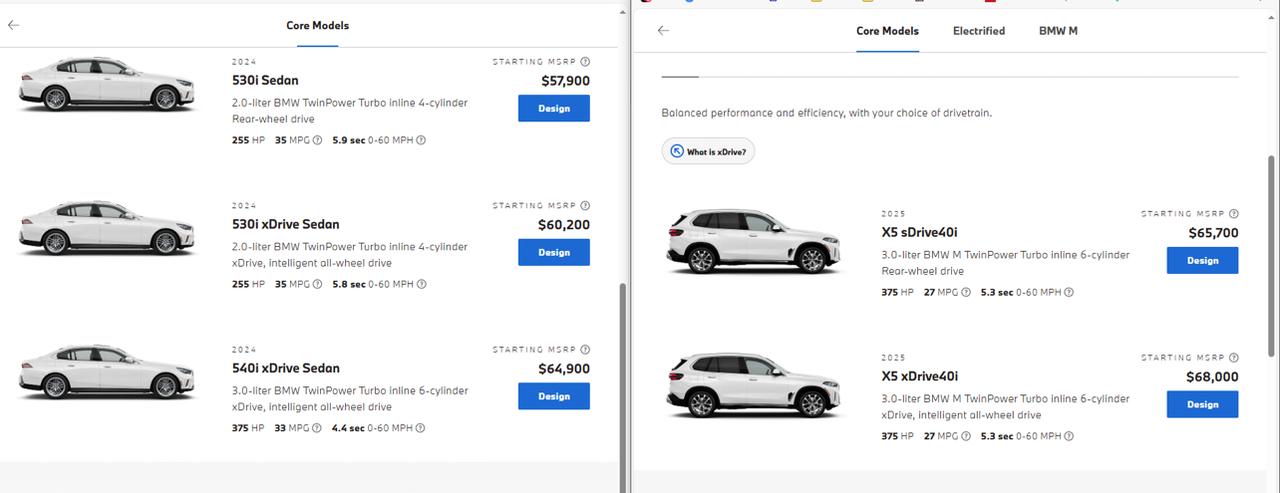1280x493 pixels.
Task: Open the What is xDrive? link
Action: coord(708,152)
